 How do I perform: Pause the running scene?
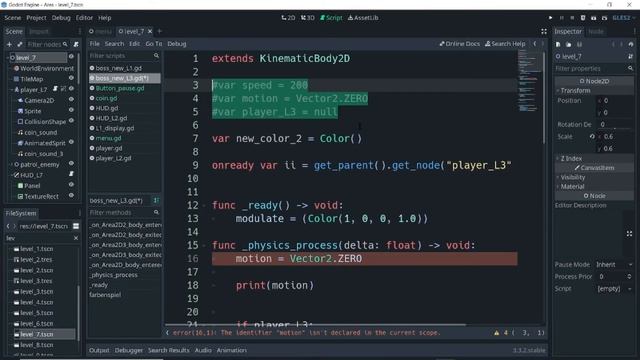[562, 18]
